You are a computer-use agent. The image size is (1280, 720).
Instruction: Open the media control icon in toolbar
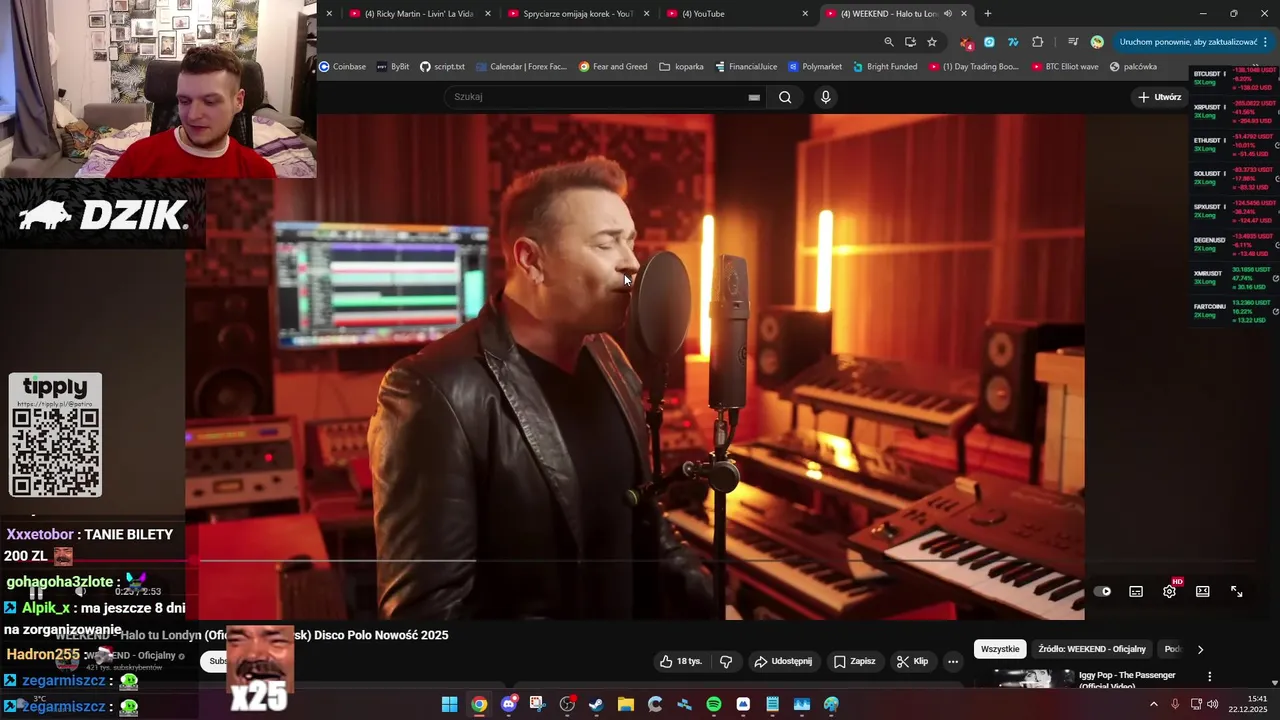pos(1073,42)
